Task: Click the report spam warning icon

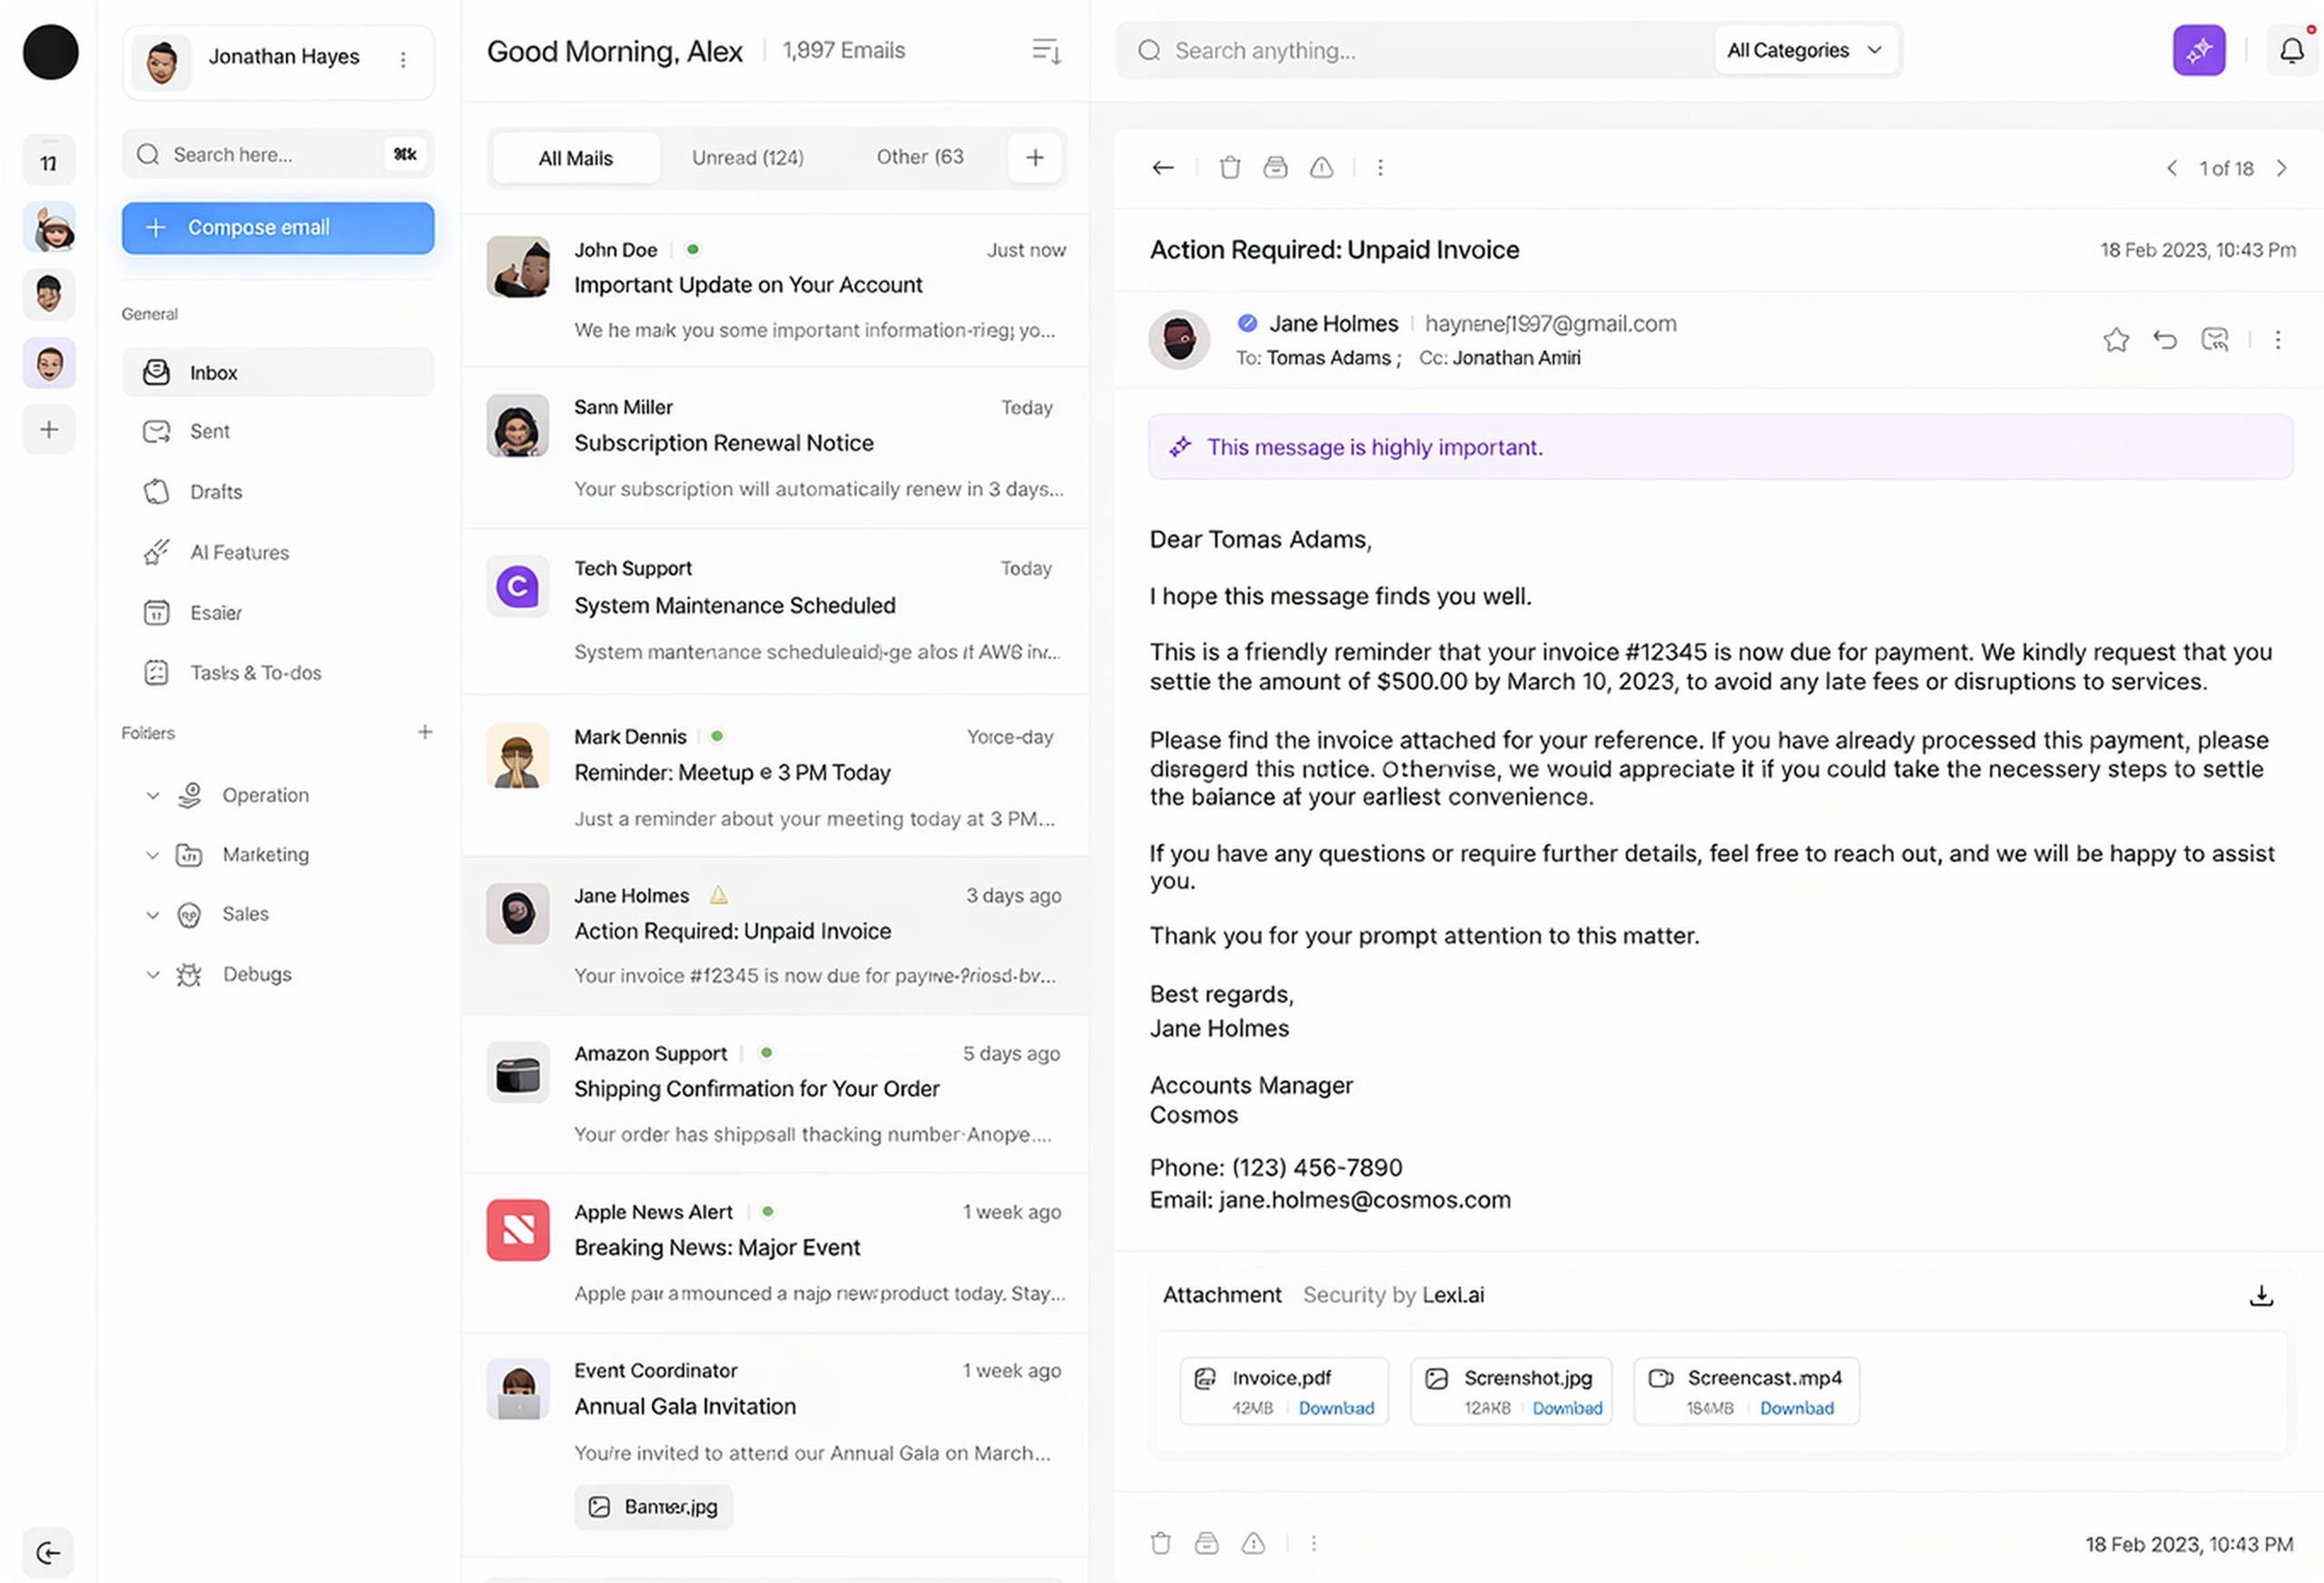Action: coord(1321,167)
